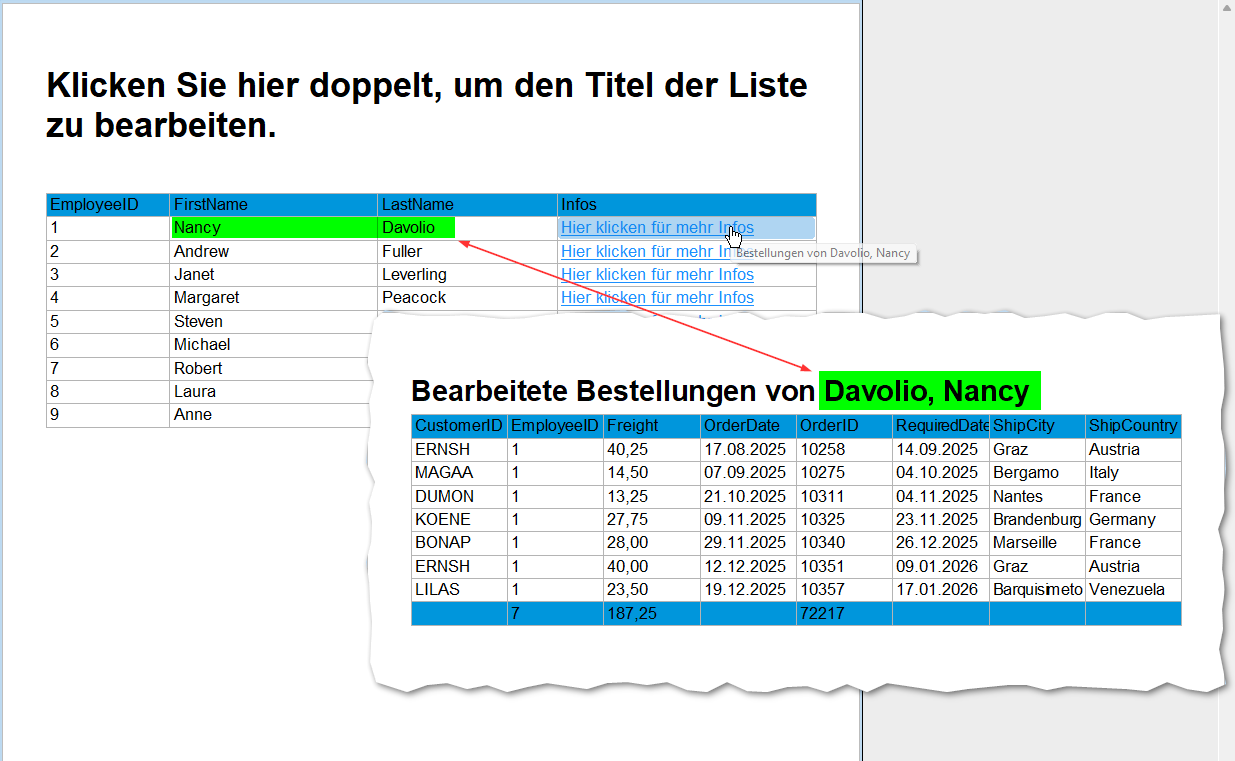Select the 'Anne' first name cell
Image resolution: width=1235 pixels, height=761 pixels.
click(x=192, y=415)
